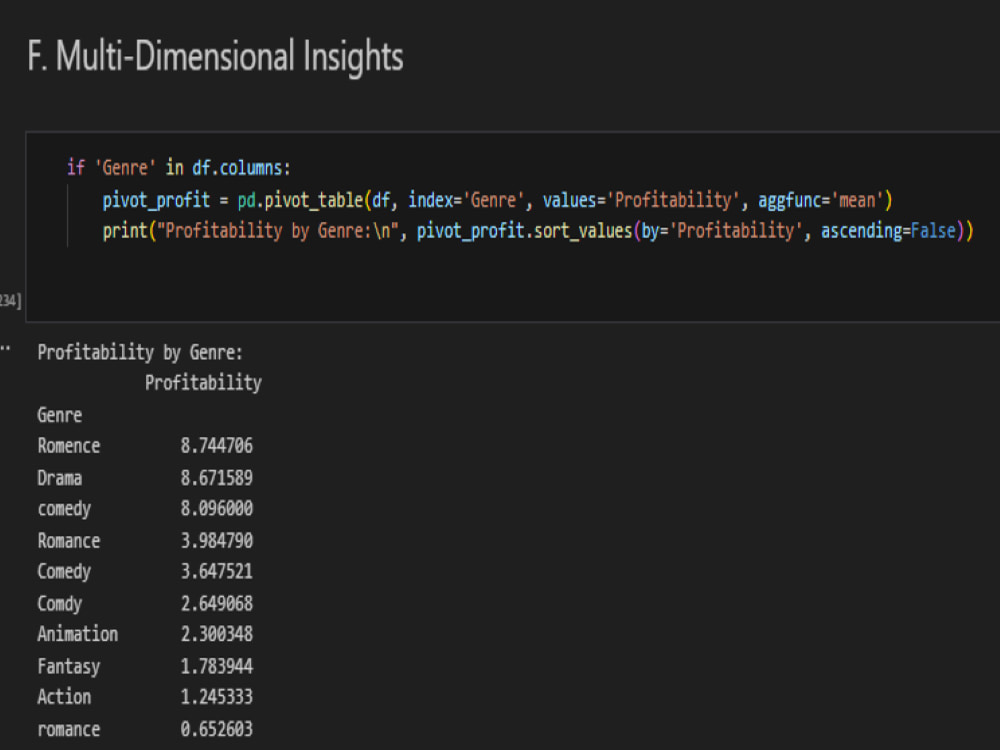
Task: Click the Profitability column header in output
Action: [x=203, y=383]
